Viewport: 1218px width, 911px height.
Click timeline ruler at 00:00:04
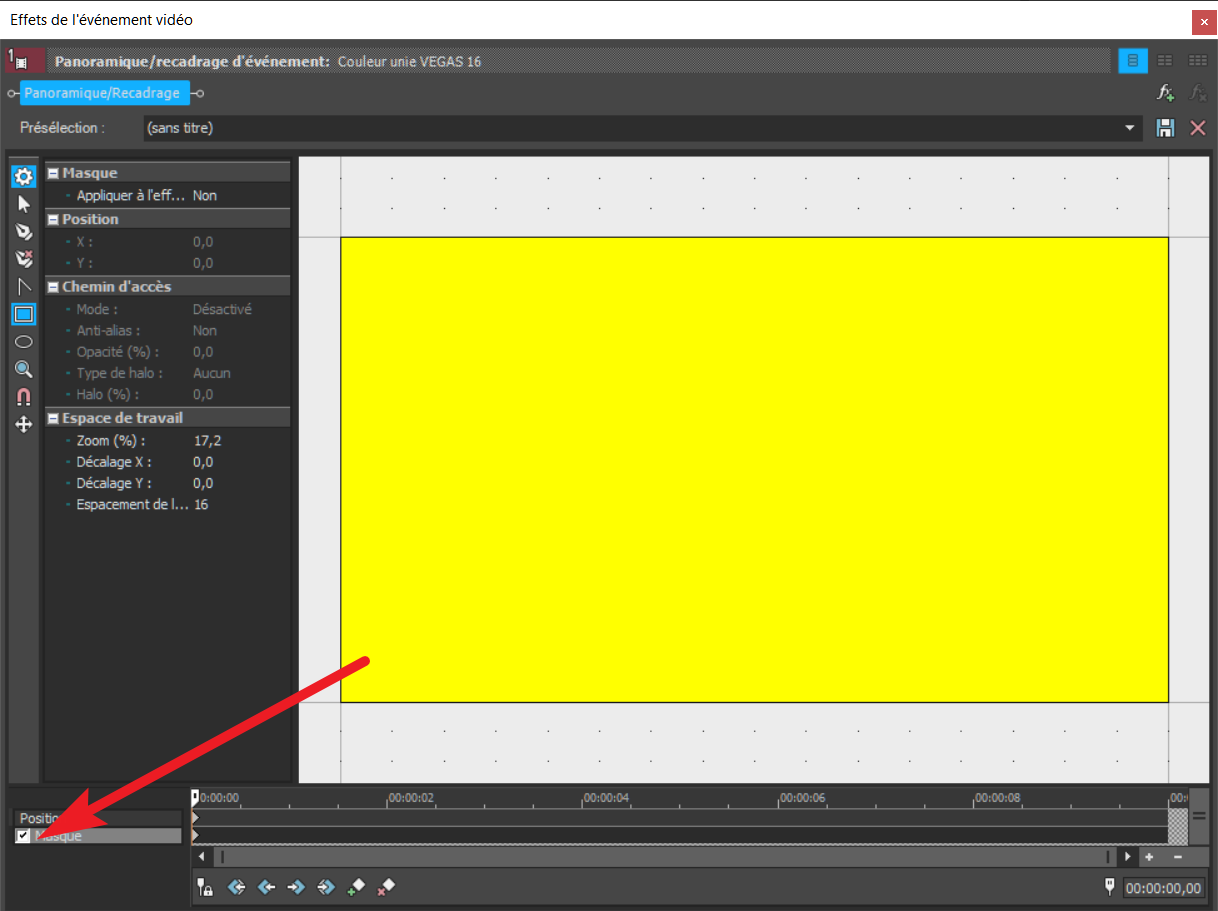pos(605,798)
